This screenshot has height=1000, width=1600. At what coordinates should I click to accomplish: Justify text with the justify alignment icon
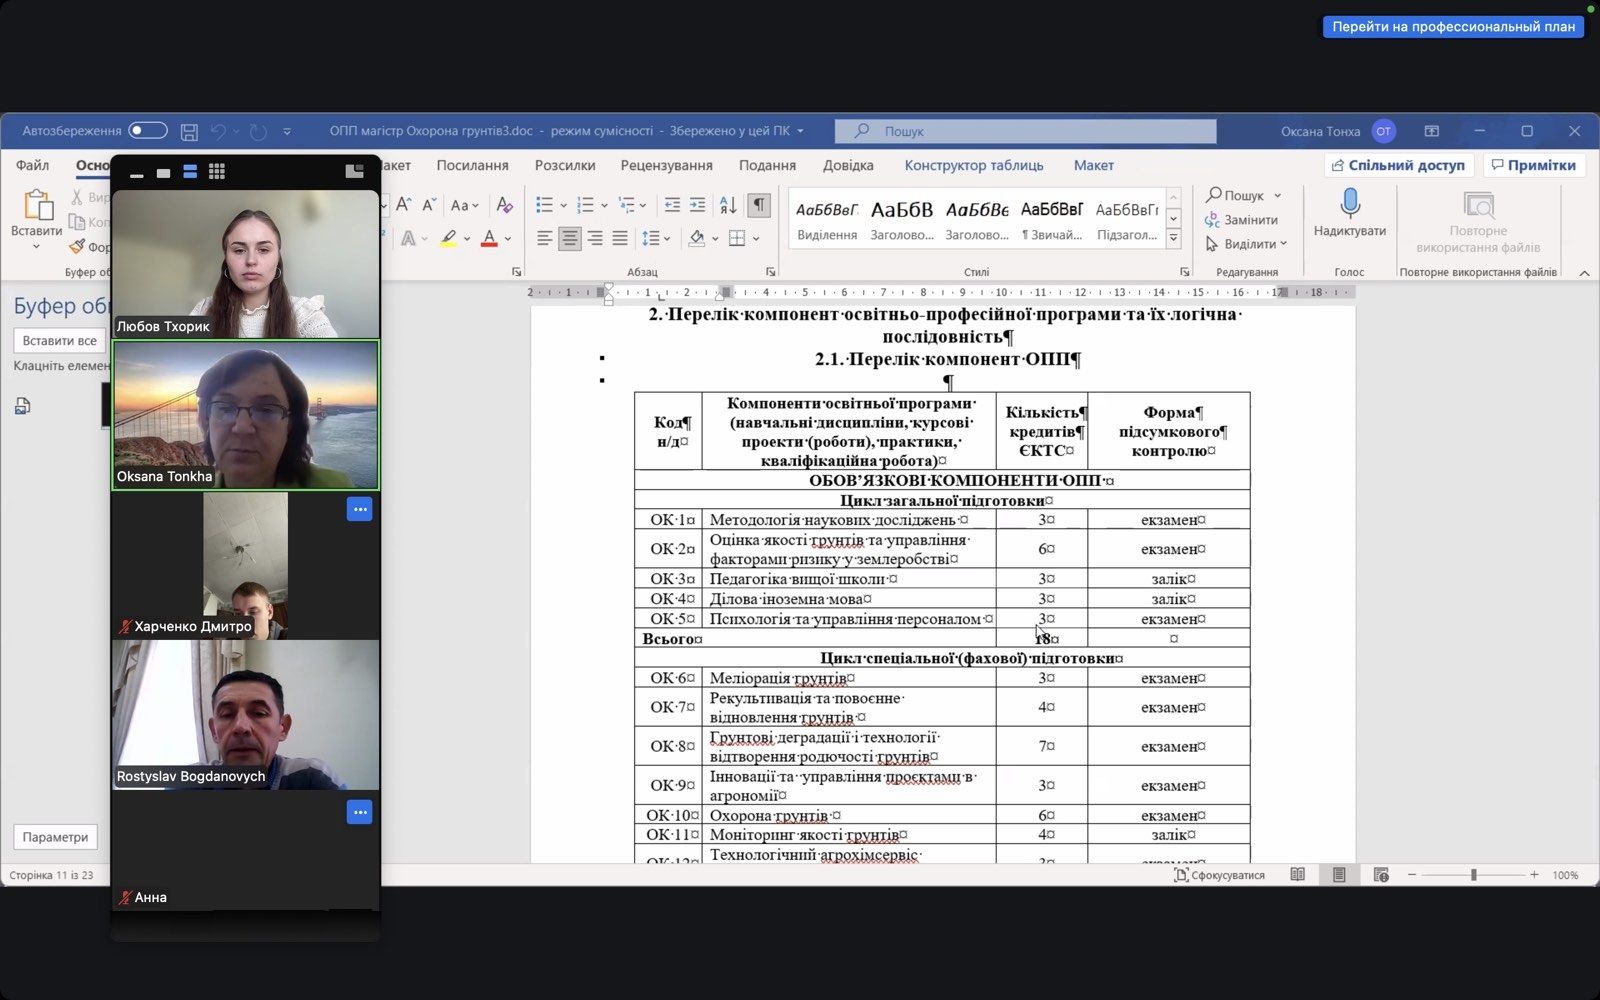click(620, 238)
